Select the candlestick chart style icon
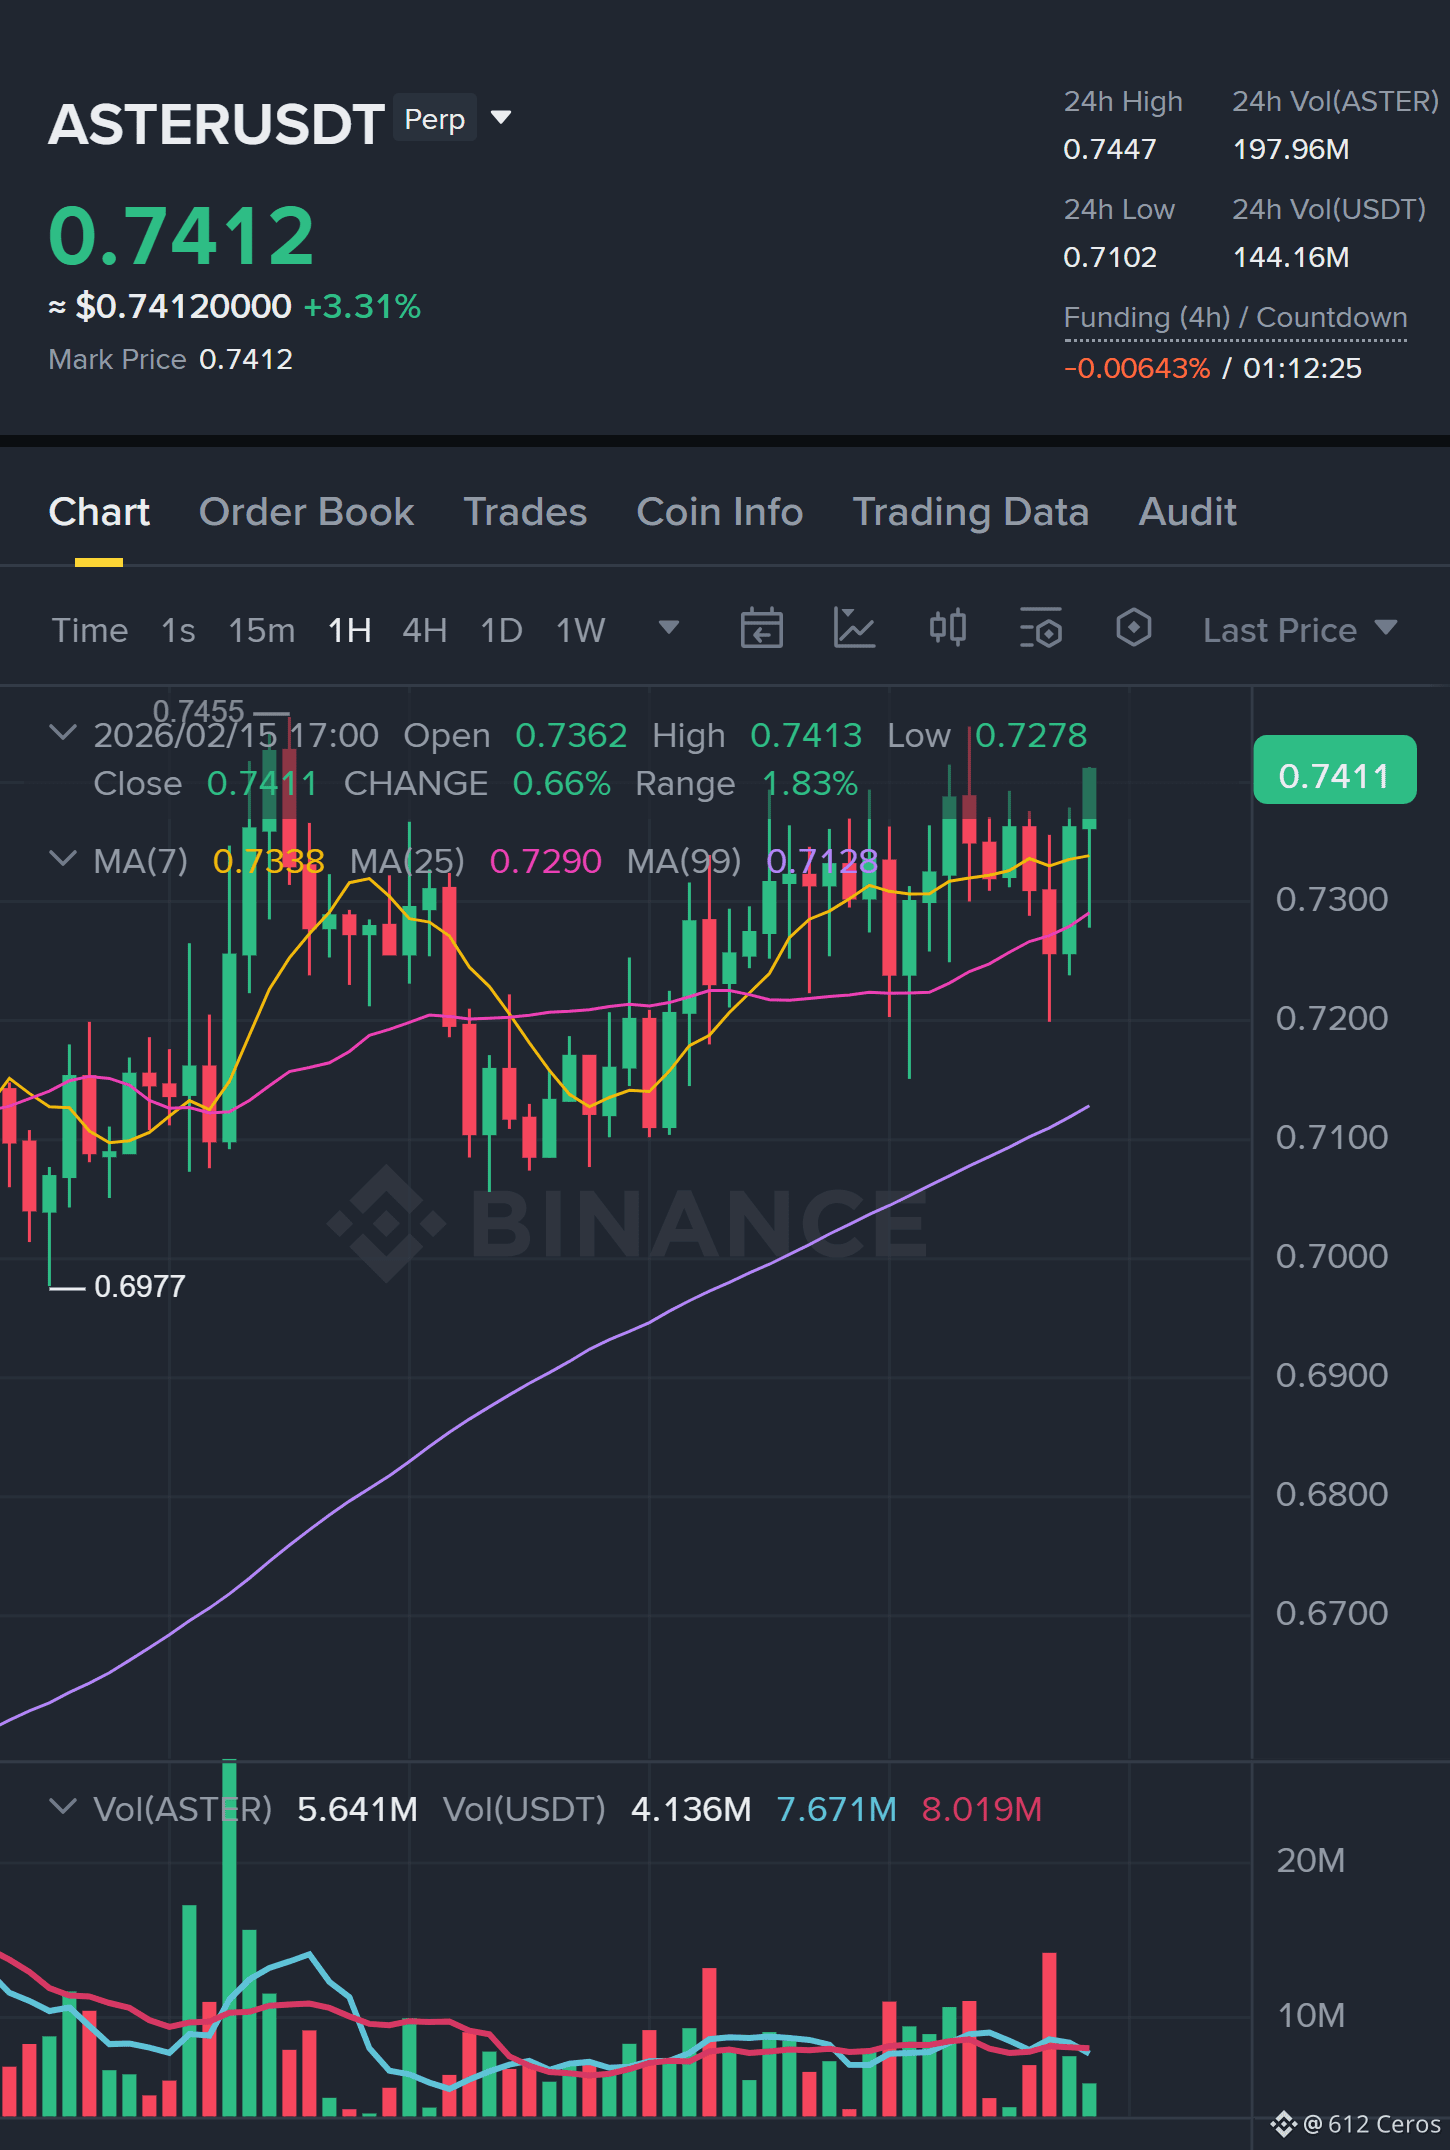Image resolution: width=1450 pixels, height=2150 pixels. [947, 629]
